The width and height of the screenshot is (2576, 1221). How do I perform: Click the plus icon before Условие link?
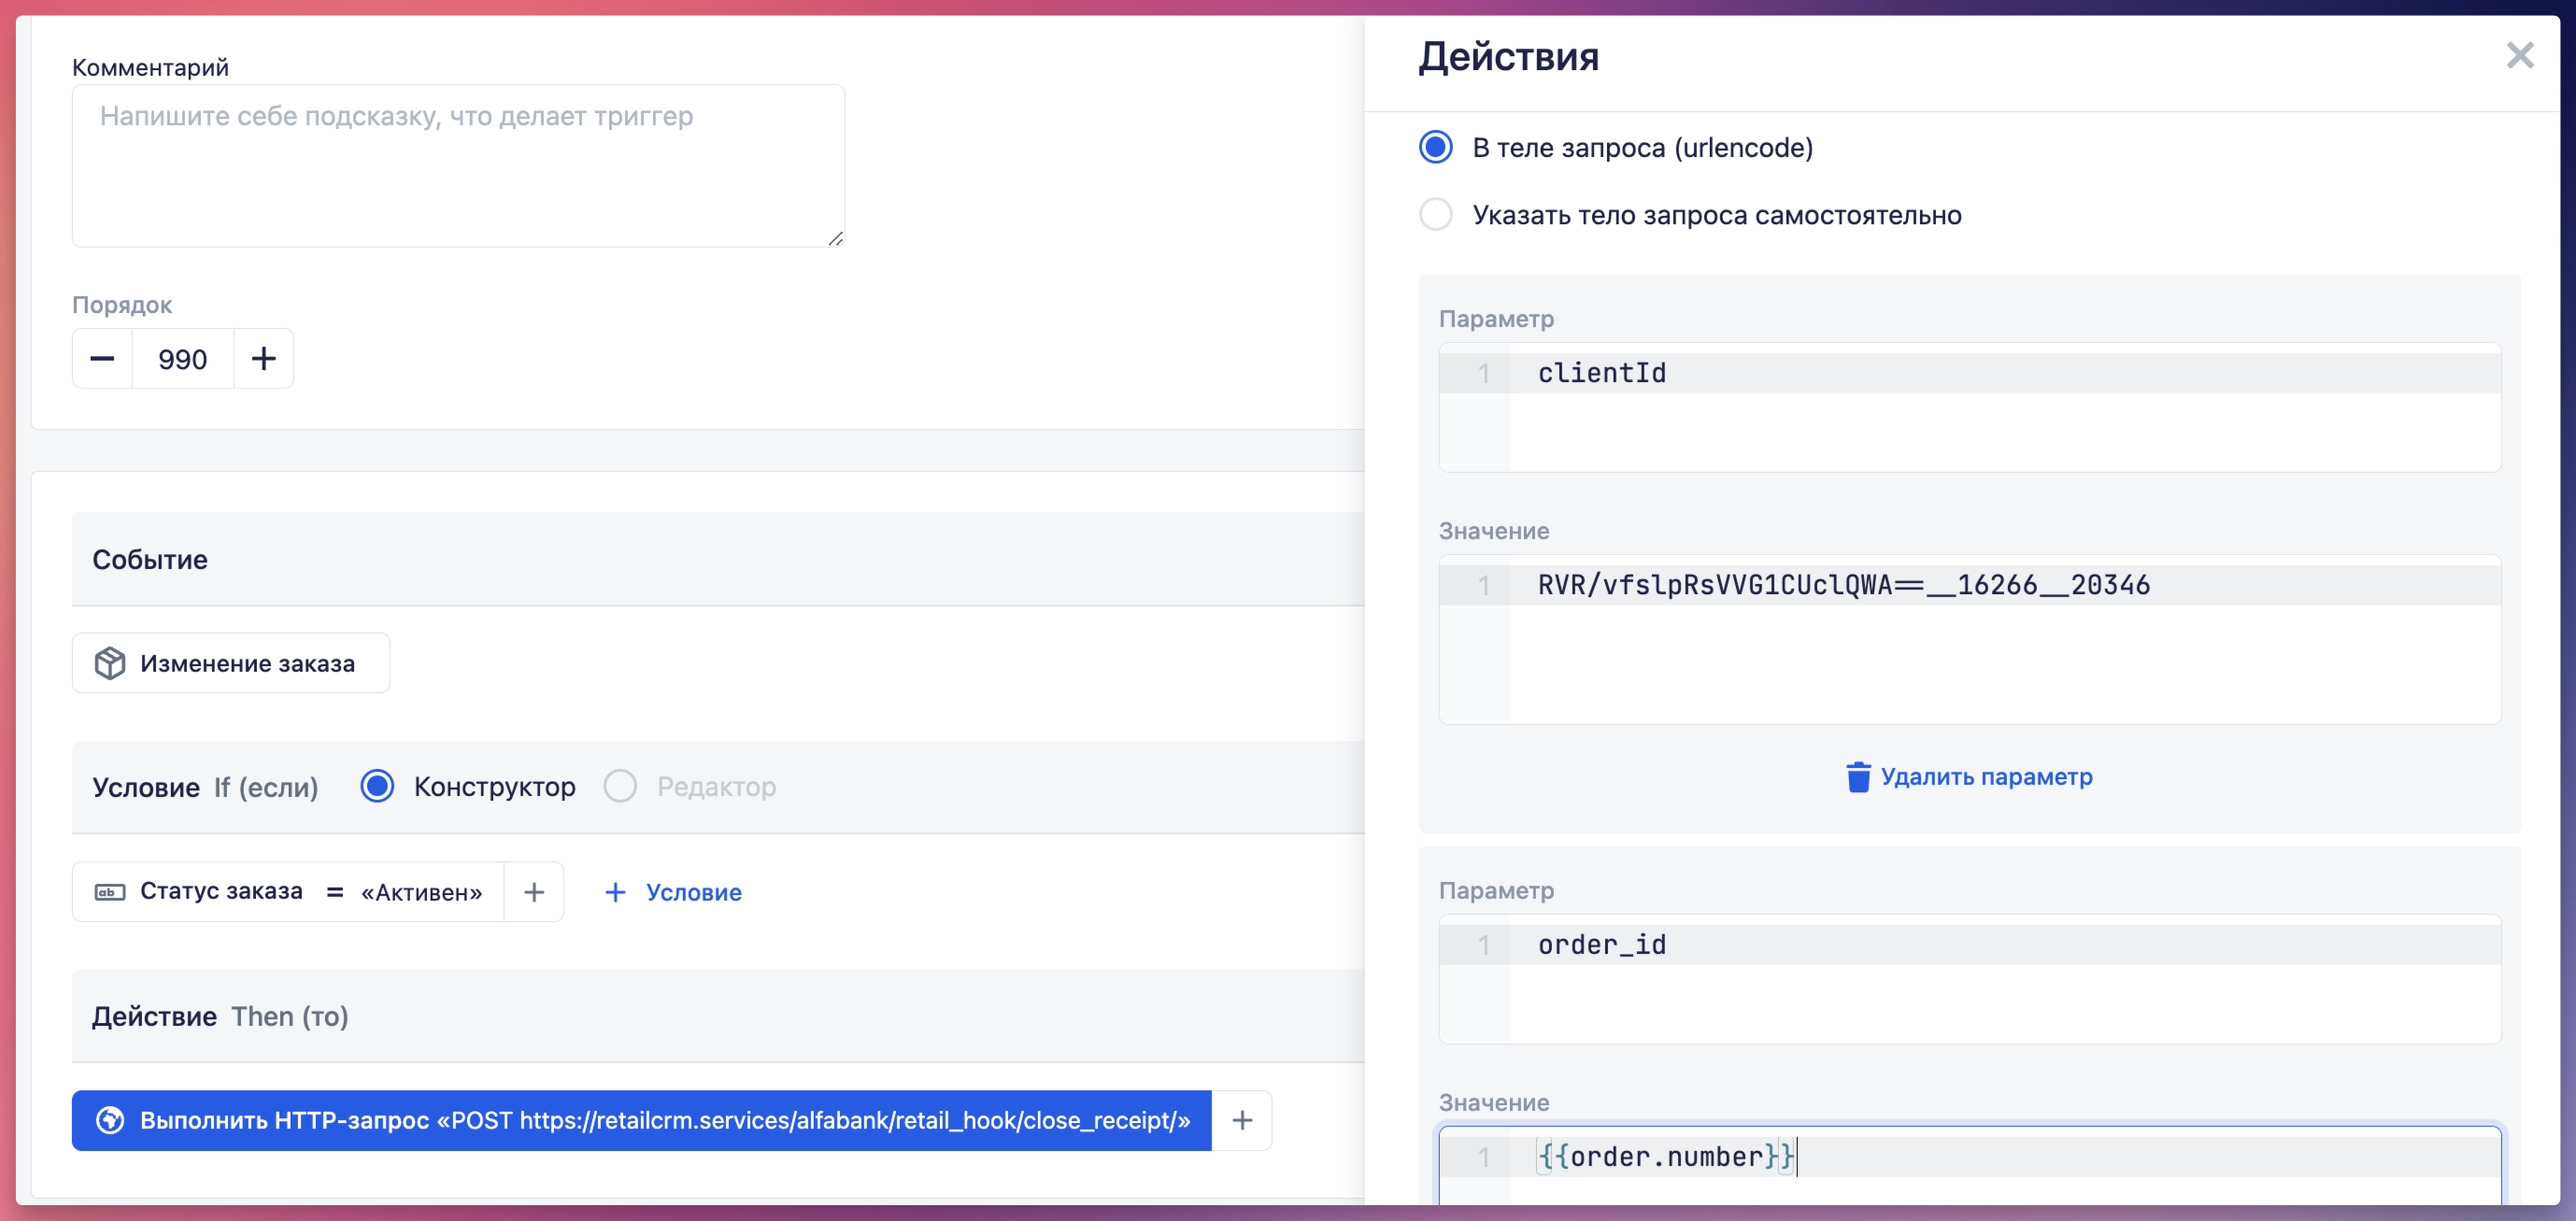tap(615, 892)
